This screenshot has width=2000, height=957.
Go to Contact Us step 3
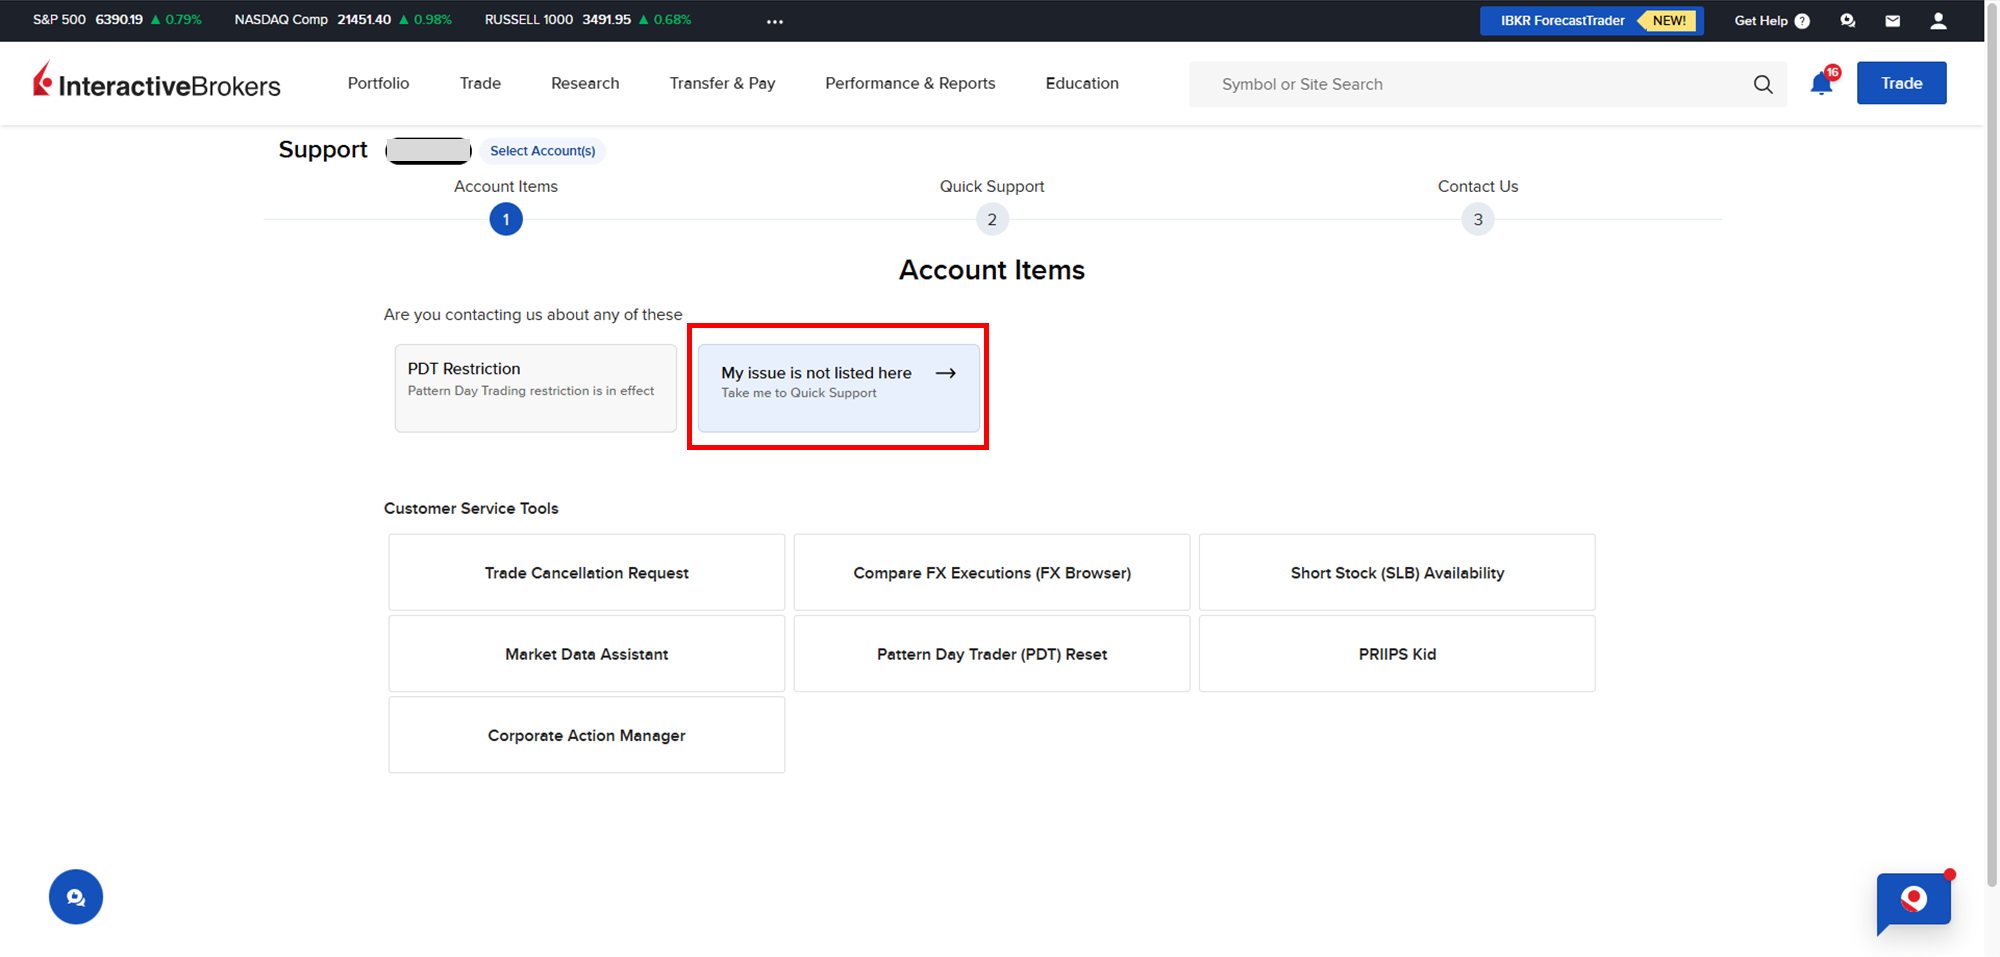[1477, 219]
